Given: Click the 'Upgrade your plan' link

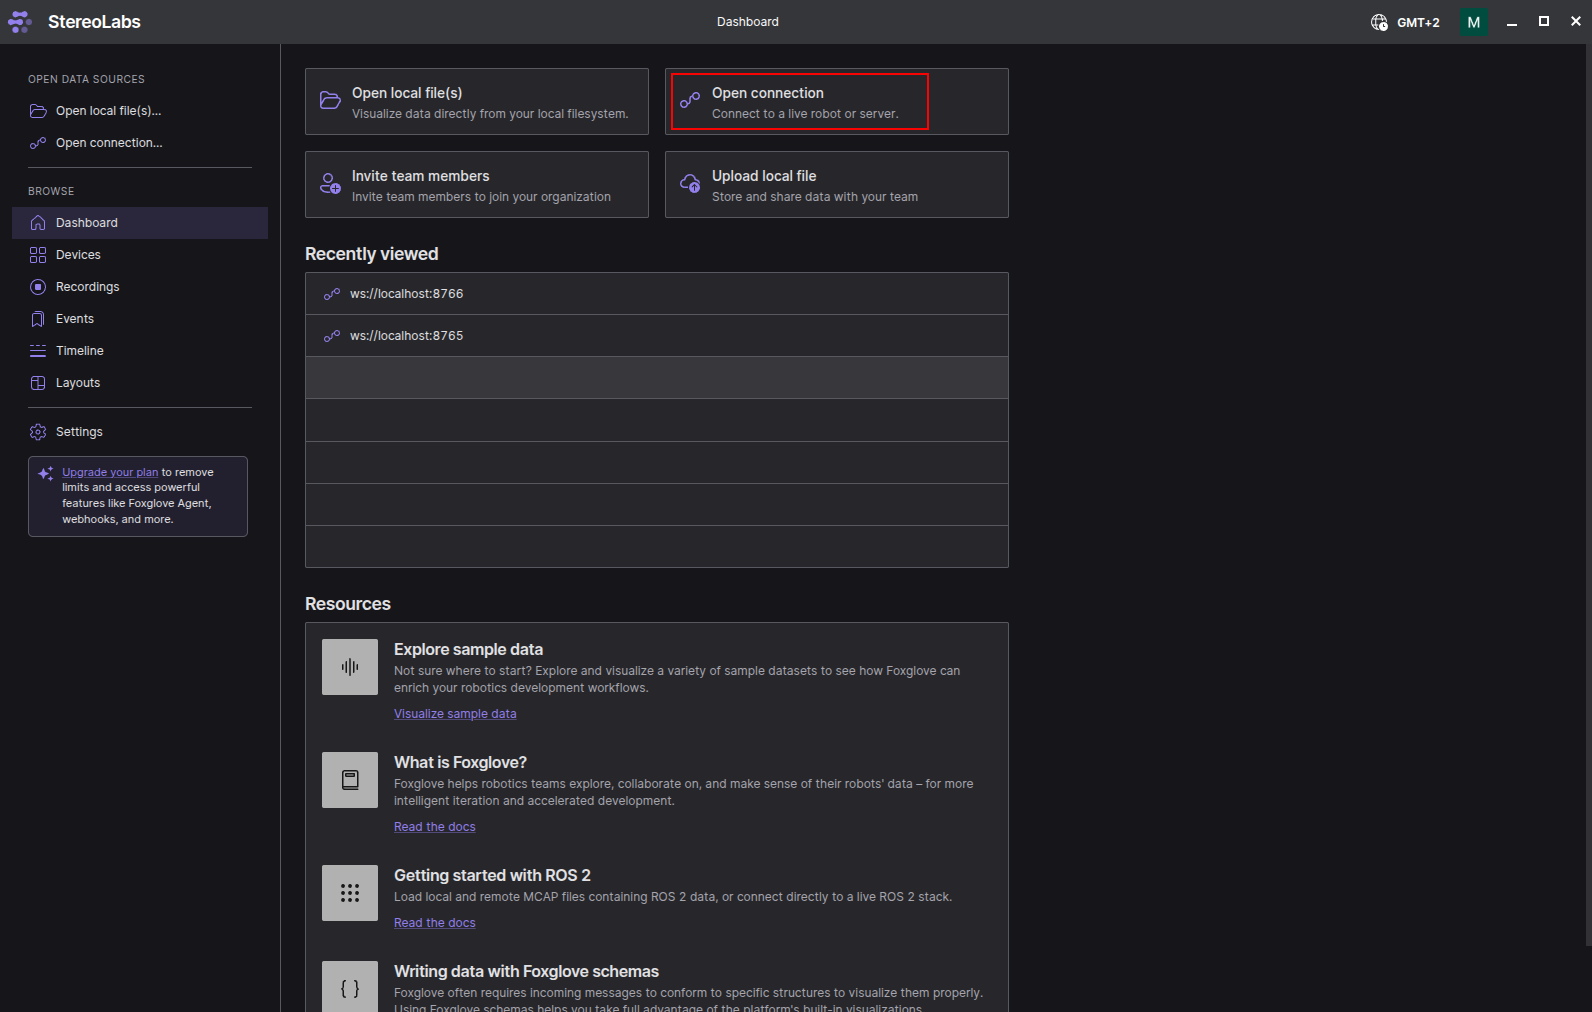Looking at the screenshot, I should click(110, 472).
